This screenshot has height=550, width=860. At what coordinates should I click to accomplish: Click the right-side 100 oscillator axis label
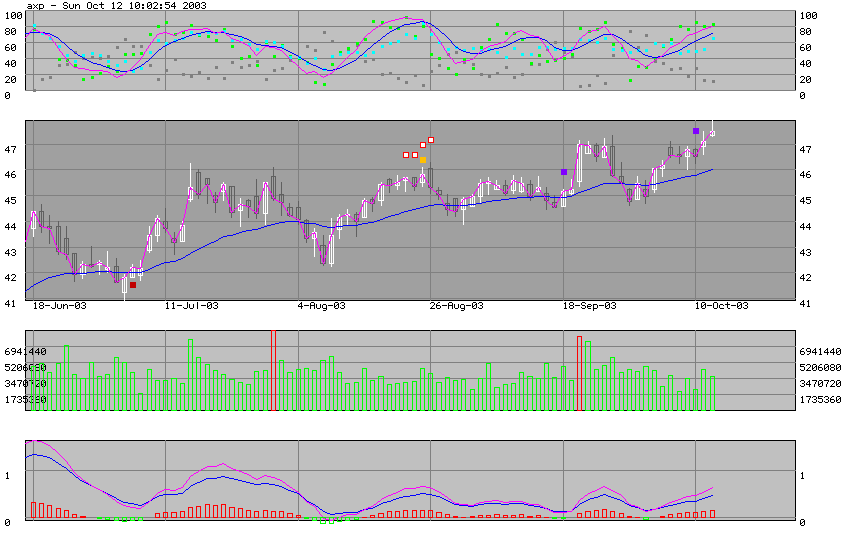(808, 16)
